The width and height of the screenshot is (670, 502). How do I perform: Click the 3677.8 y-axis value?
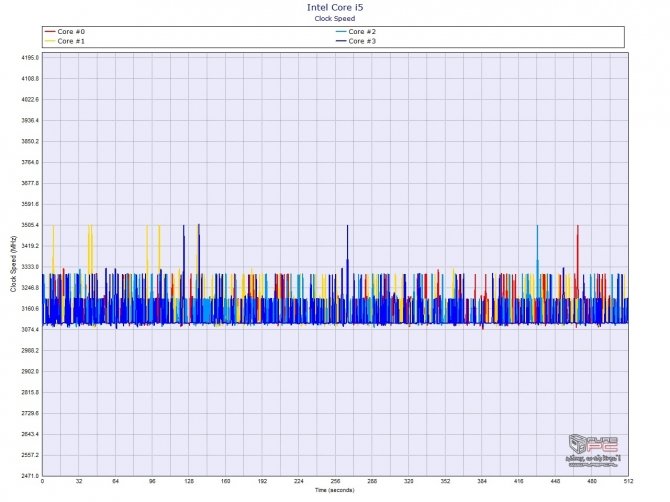click(x=30, y=183)
